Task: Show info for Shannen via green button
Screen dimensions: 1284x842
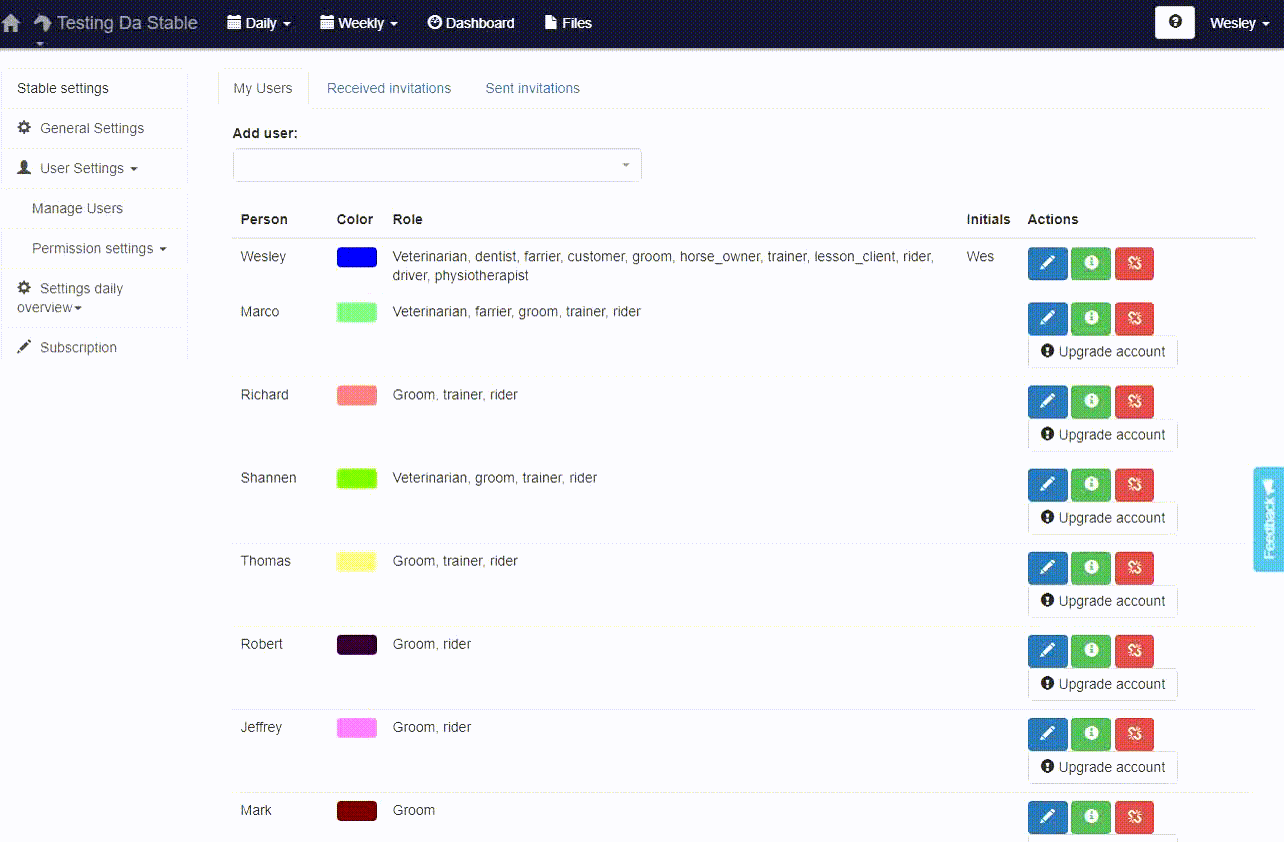Action: point(1091,485)
